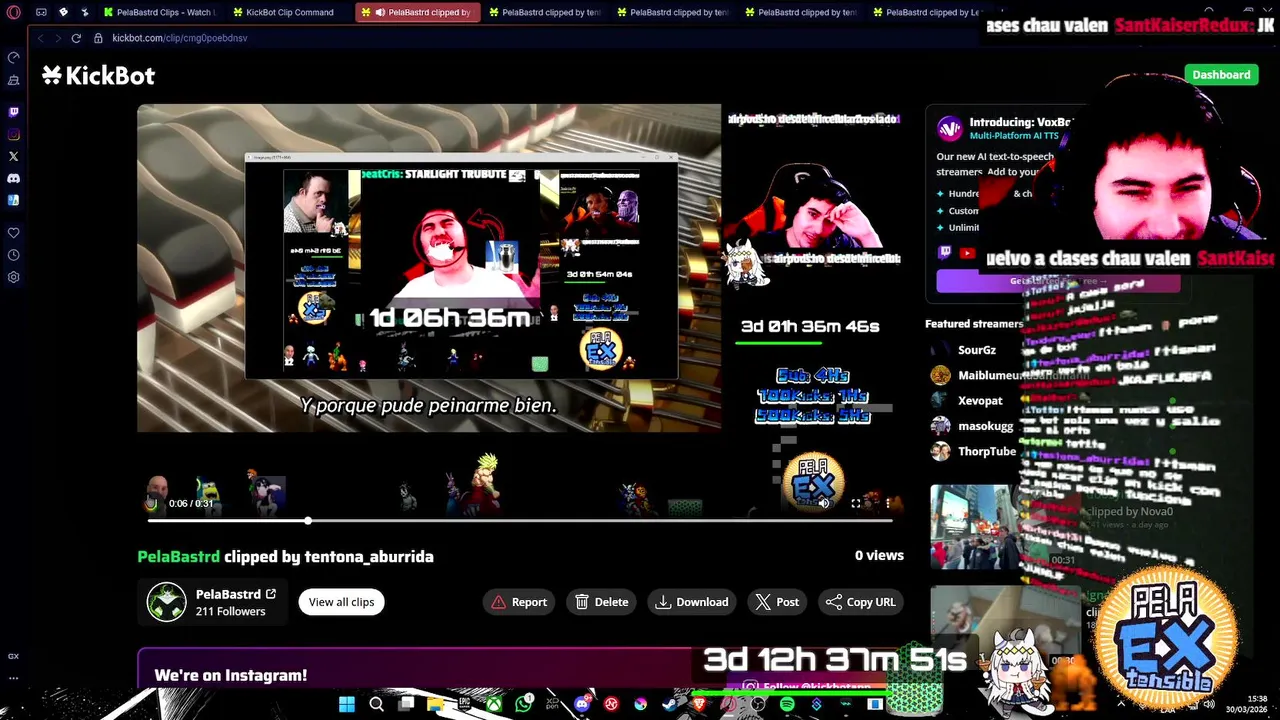1280x720 pixels.
Task: Click the URL in the address bar
Action: click(180, 38)
